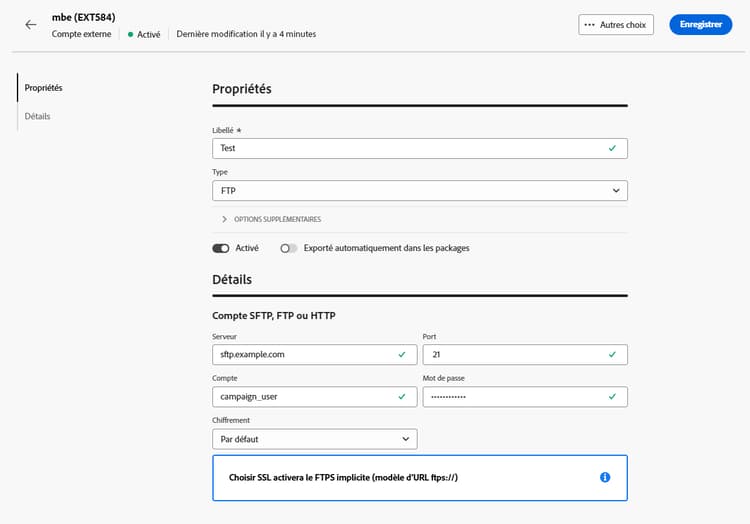Click the green Activé status dot
This screenshot has width=750, height=524.
point(130,34)
